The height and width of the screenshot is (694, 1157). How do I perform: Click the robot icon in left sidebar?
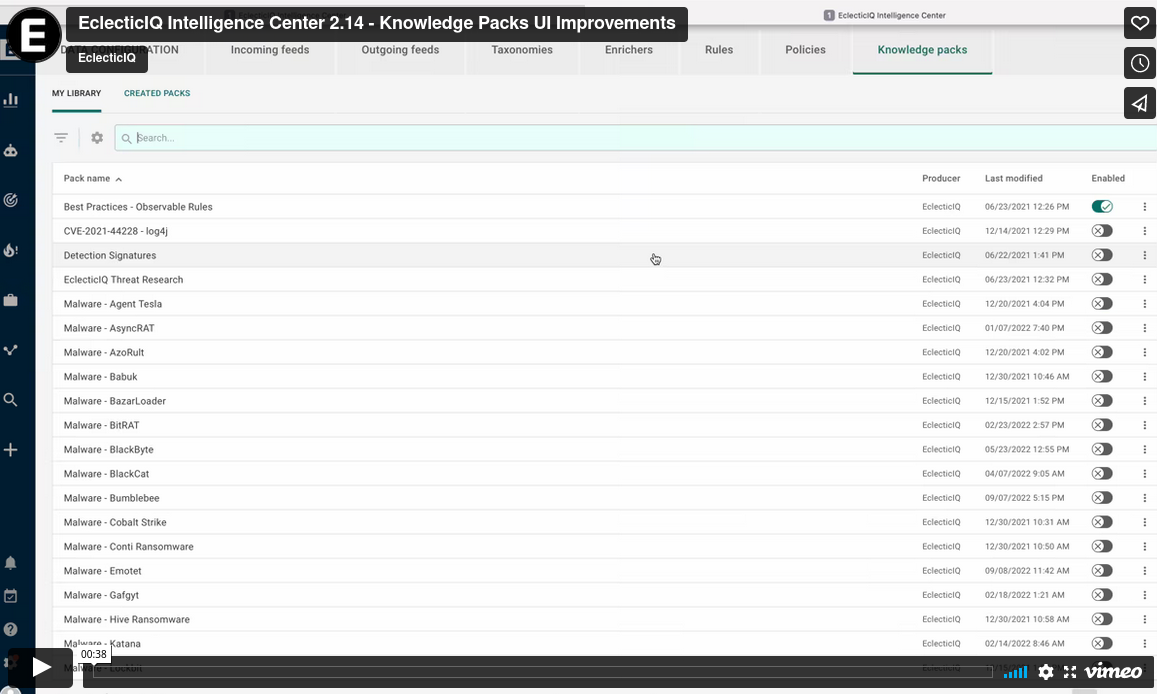click(11, 151)
